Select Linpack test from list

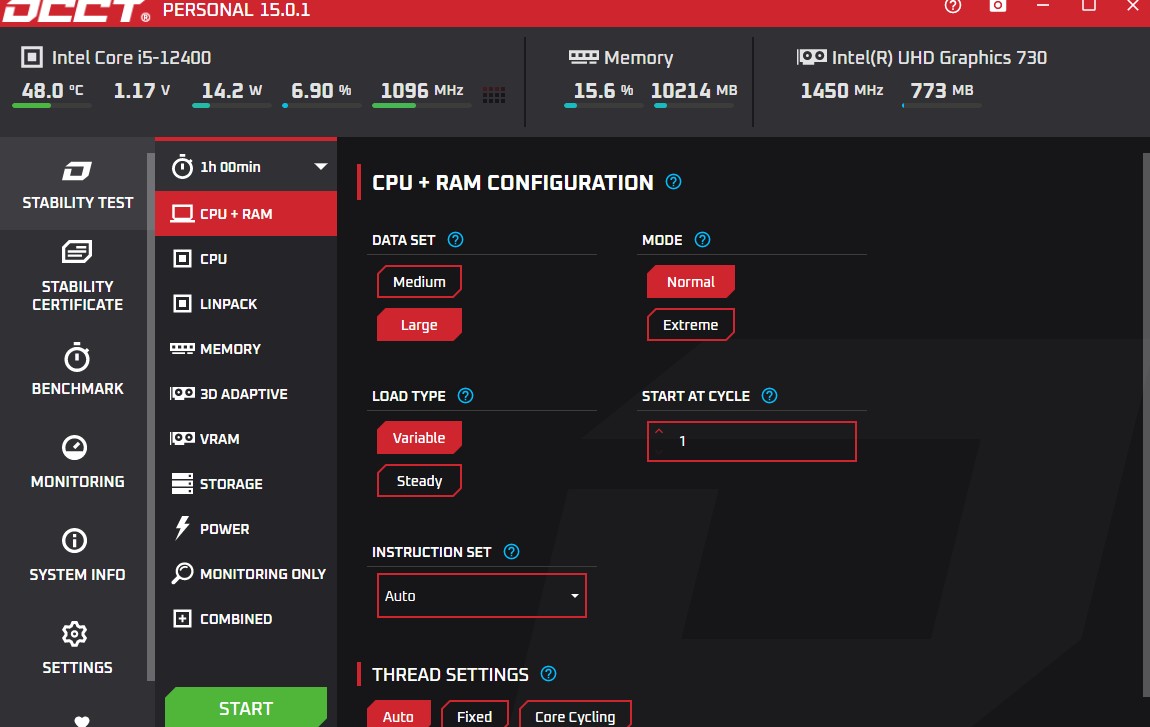(228, 304)
